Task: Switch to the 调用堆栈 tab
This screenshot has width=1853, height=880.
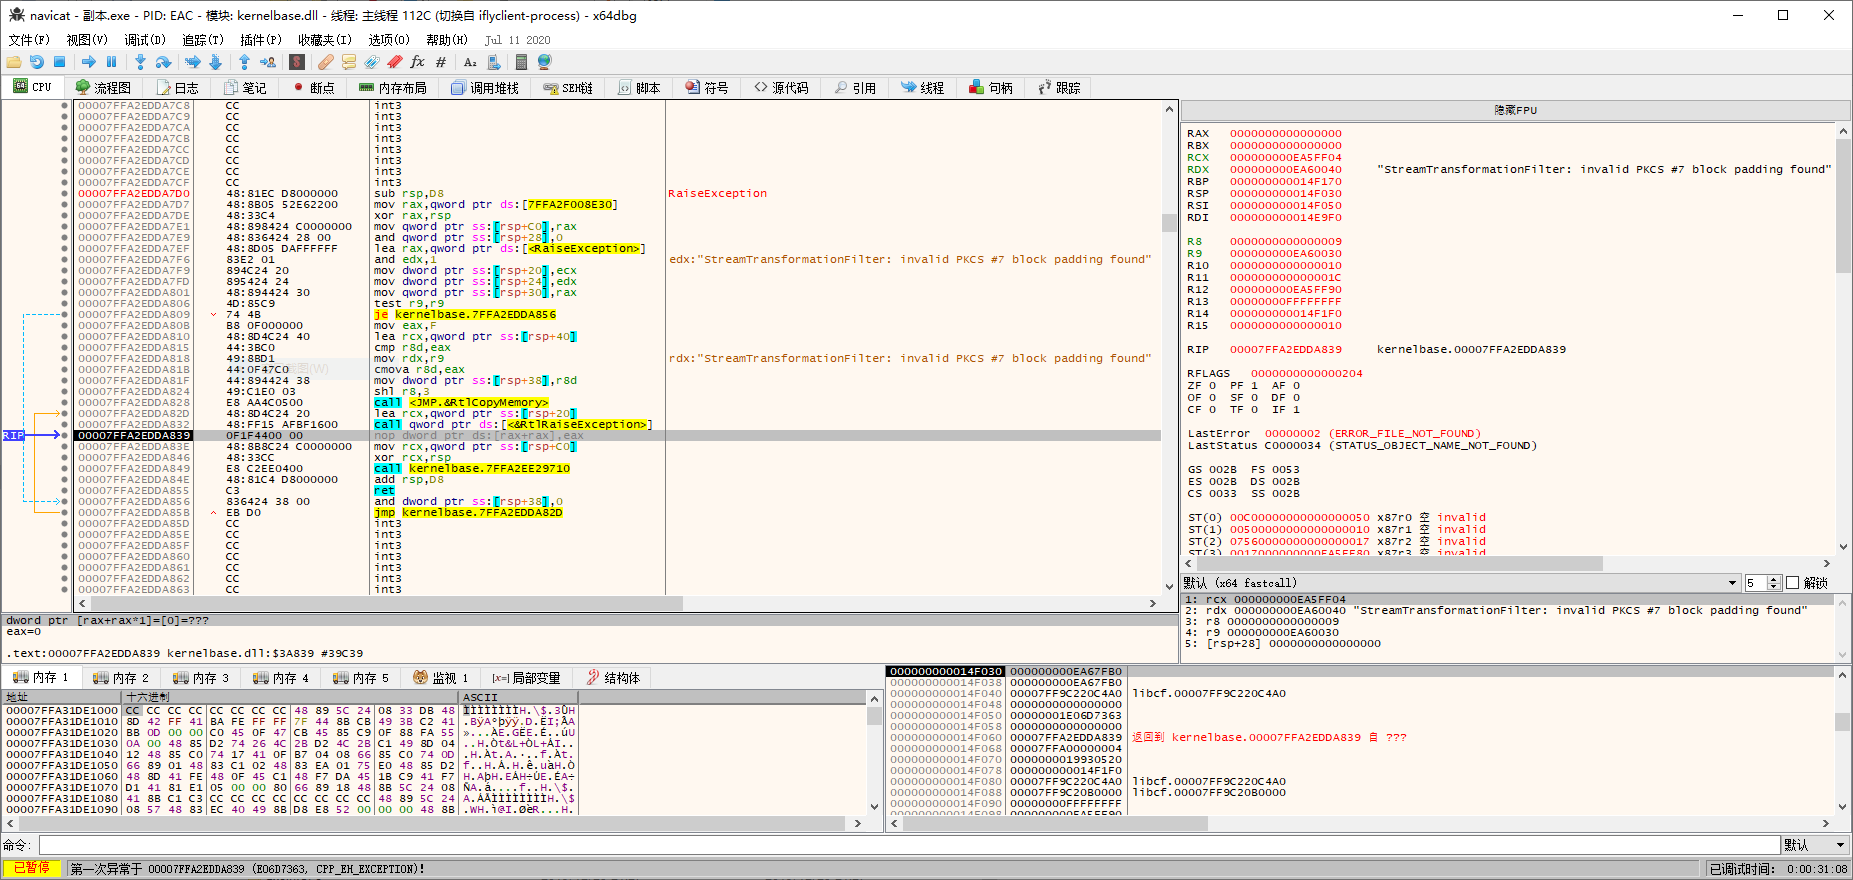Action: pyautogui.click(x=485, y=88)
